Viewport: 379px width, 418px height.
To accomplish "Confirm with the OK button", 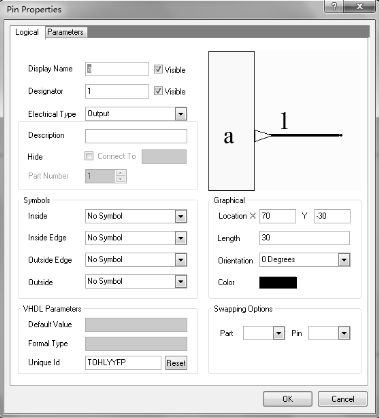I will 288,399.
